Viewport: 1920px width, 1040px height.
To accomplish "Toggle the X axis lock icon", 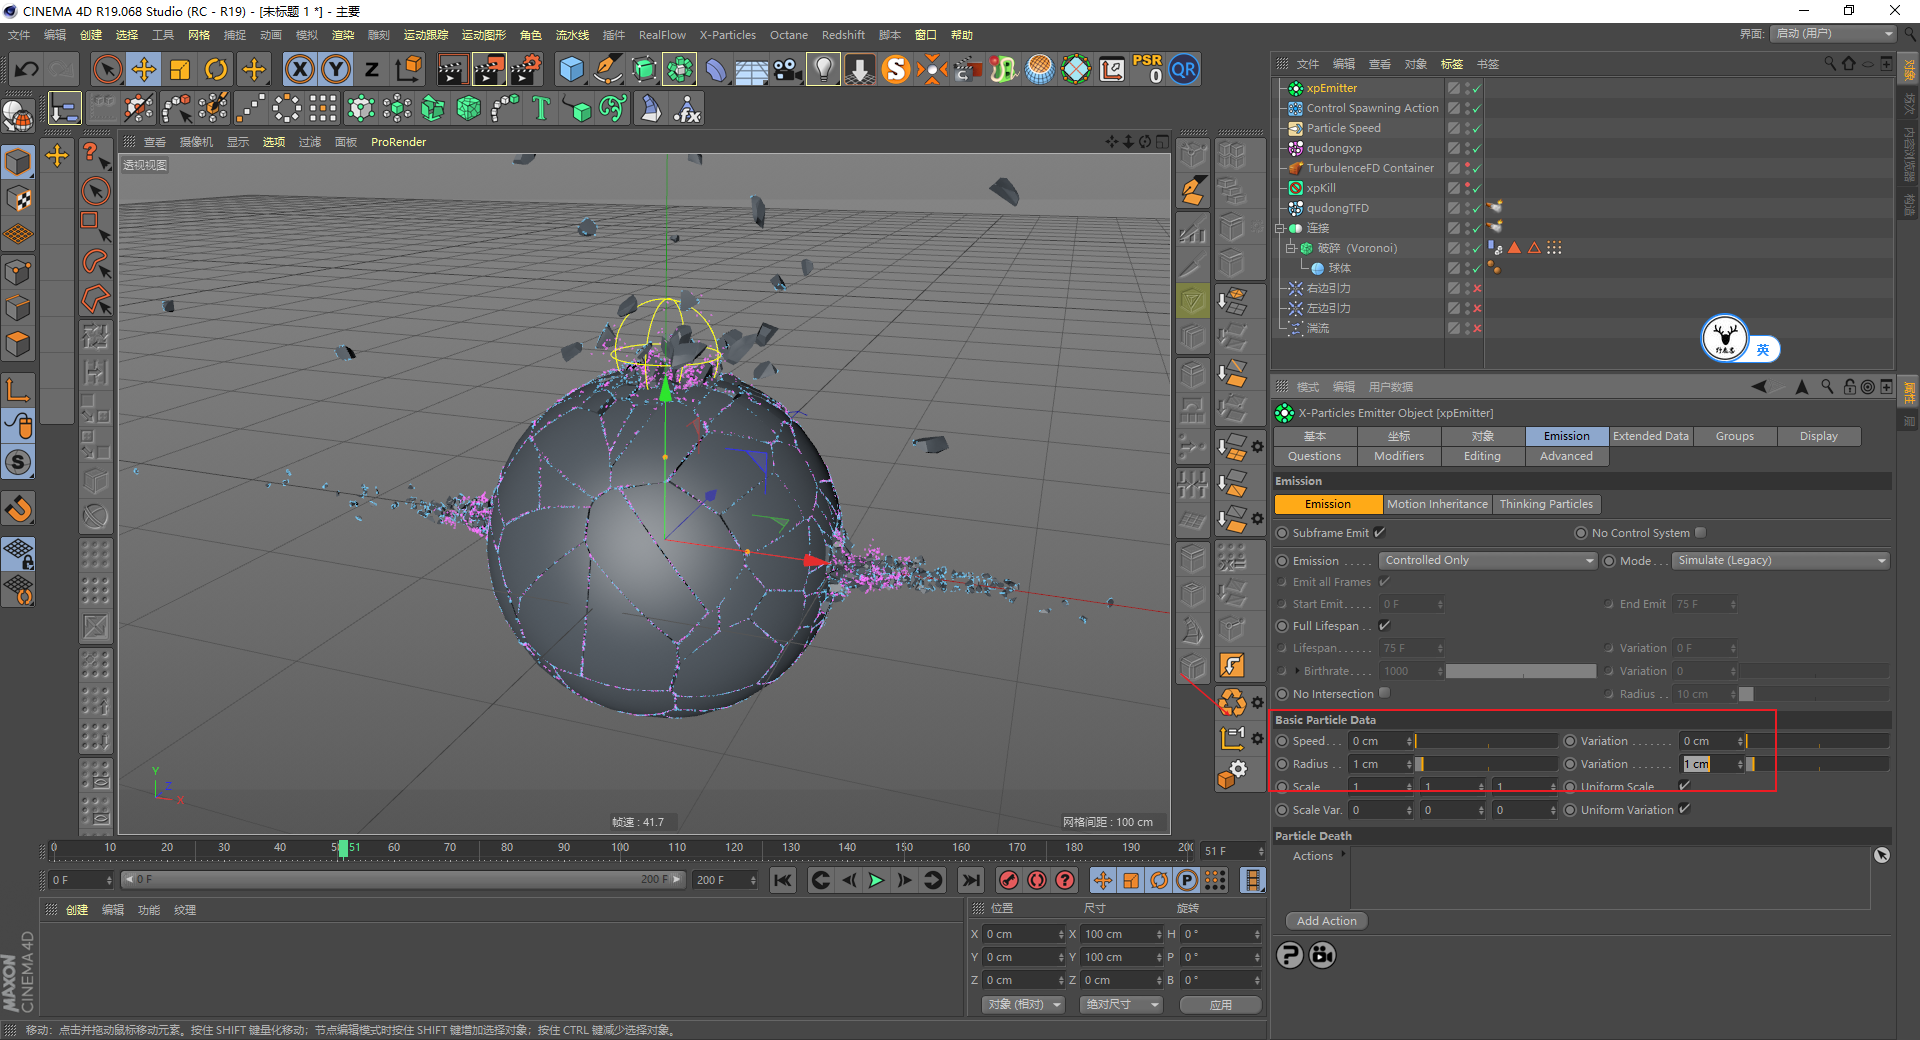I will (x=299, y=69).
